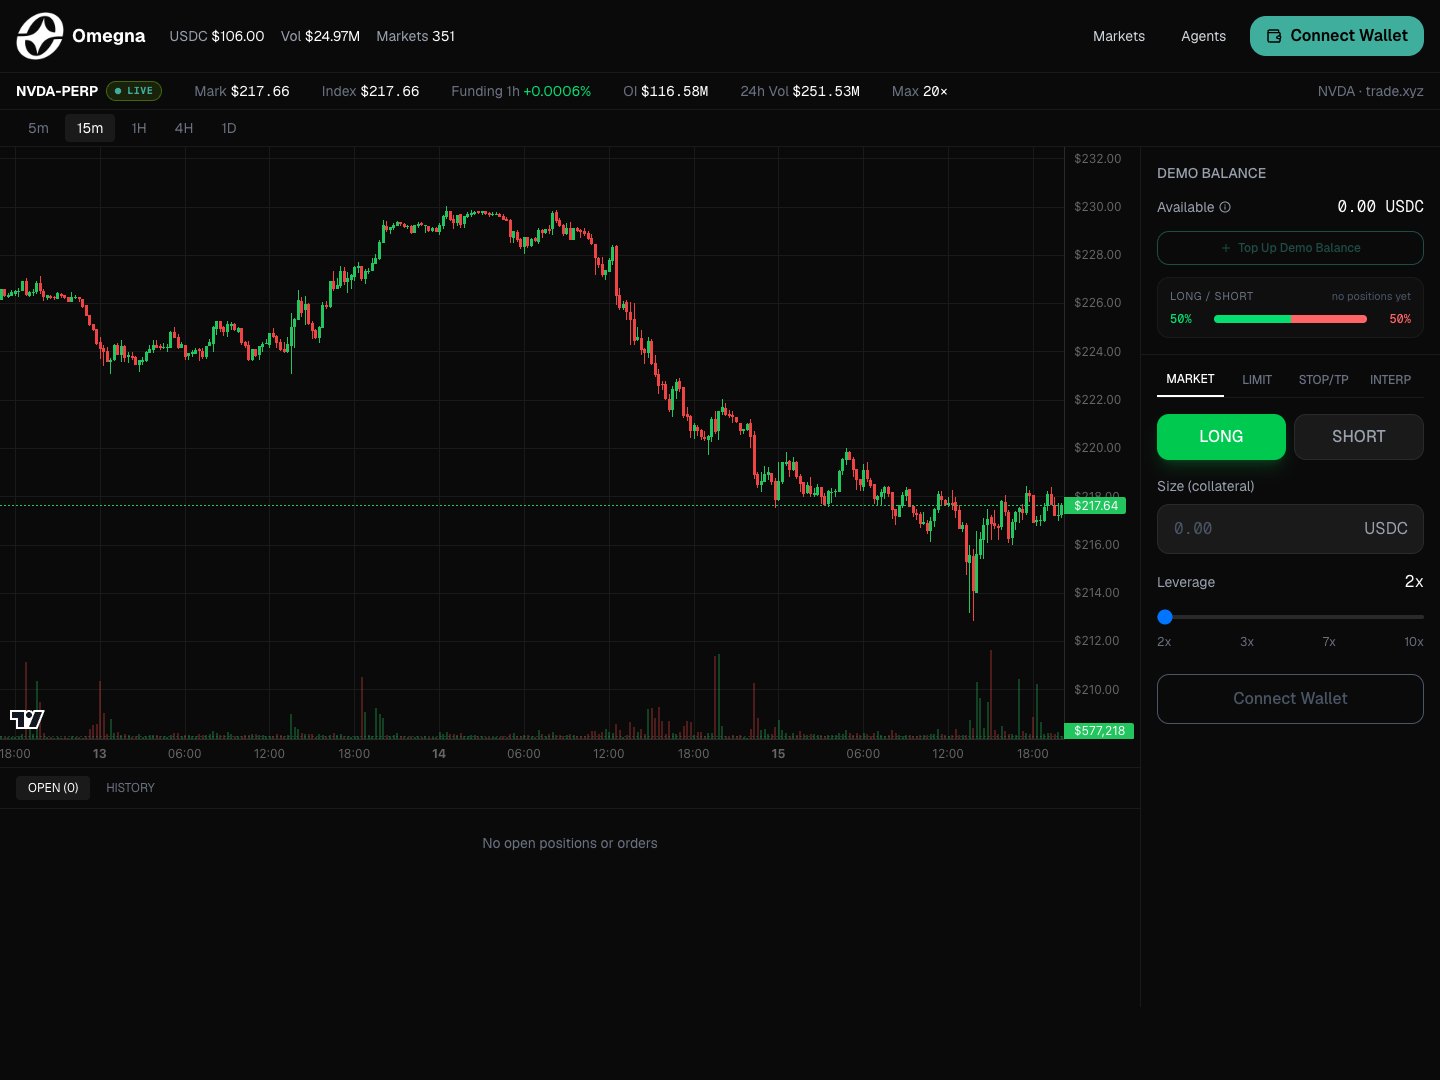
Task: Click the Mark $217.66 price
Action: (x=242, y=91)
